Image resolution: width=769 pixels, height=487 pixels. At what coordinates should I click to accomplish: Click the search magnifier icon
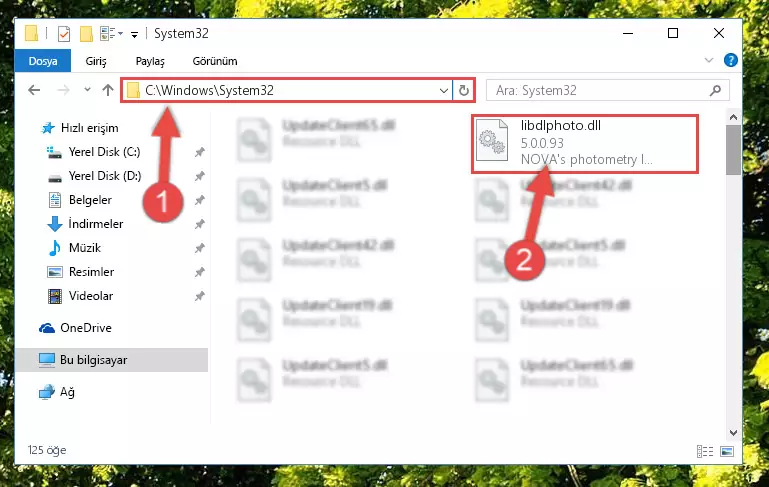716,90
